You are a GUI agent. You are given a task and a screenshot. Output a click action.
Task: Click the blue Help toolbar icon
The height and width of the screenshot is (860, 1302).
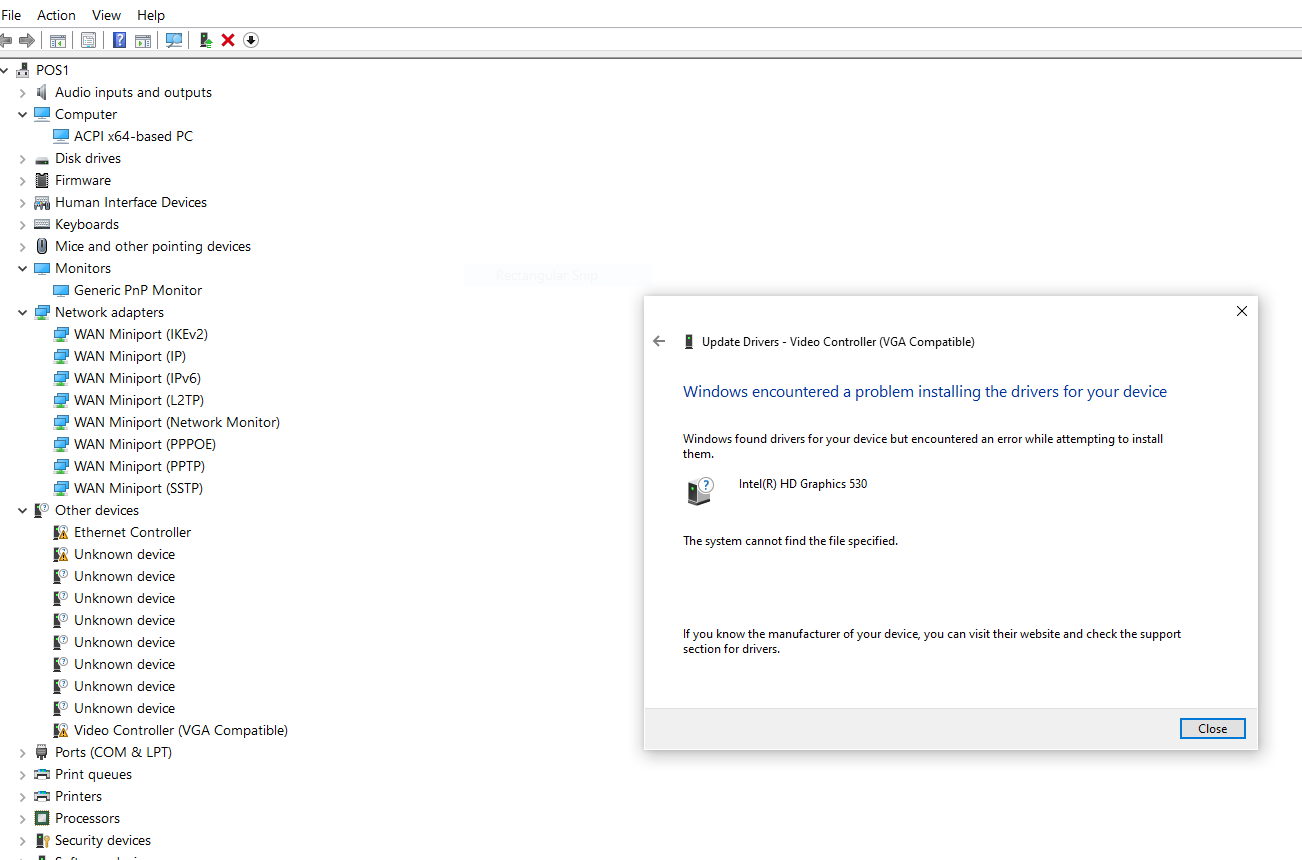[x=119, y=40]
